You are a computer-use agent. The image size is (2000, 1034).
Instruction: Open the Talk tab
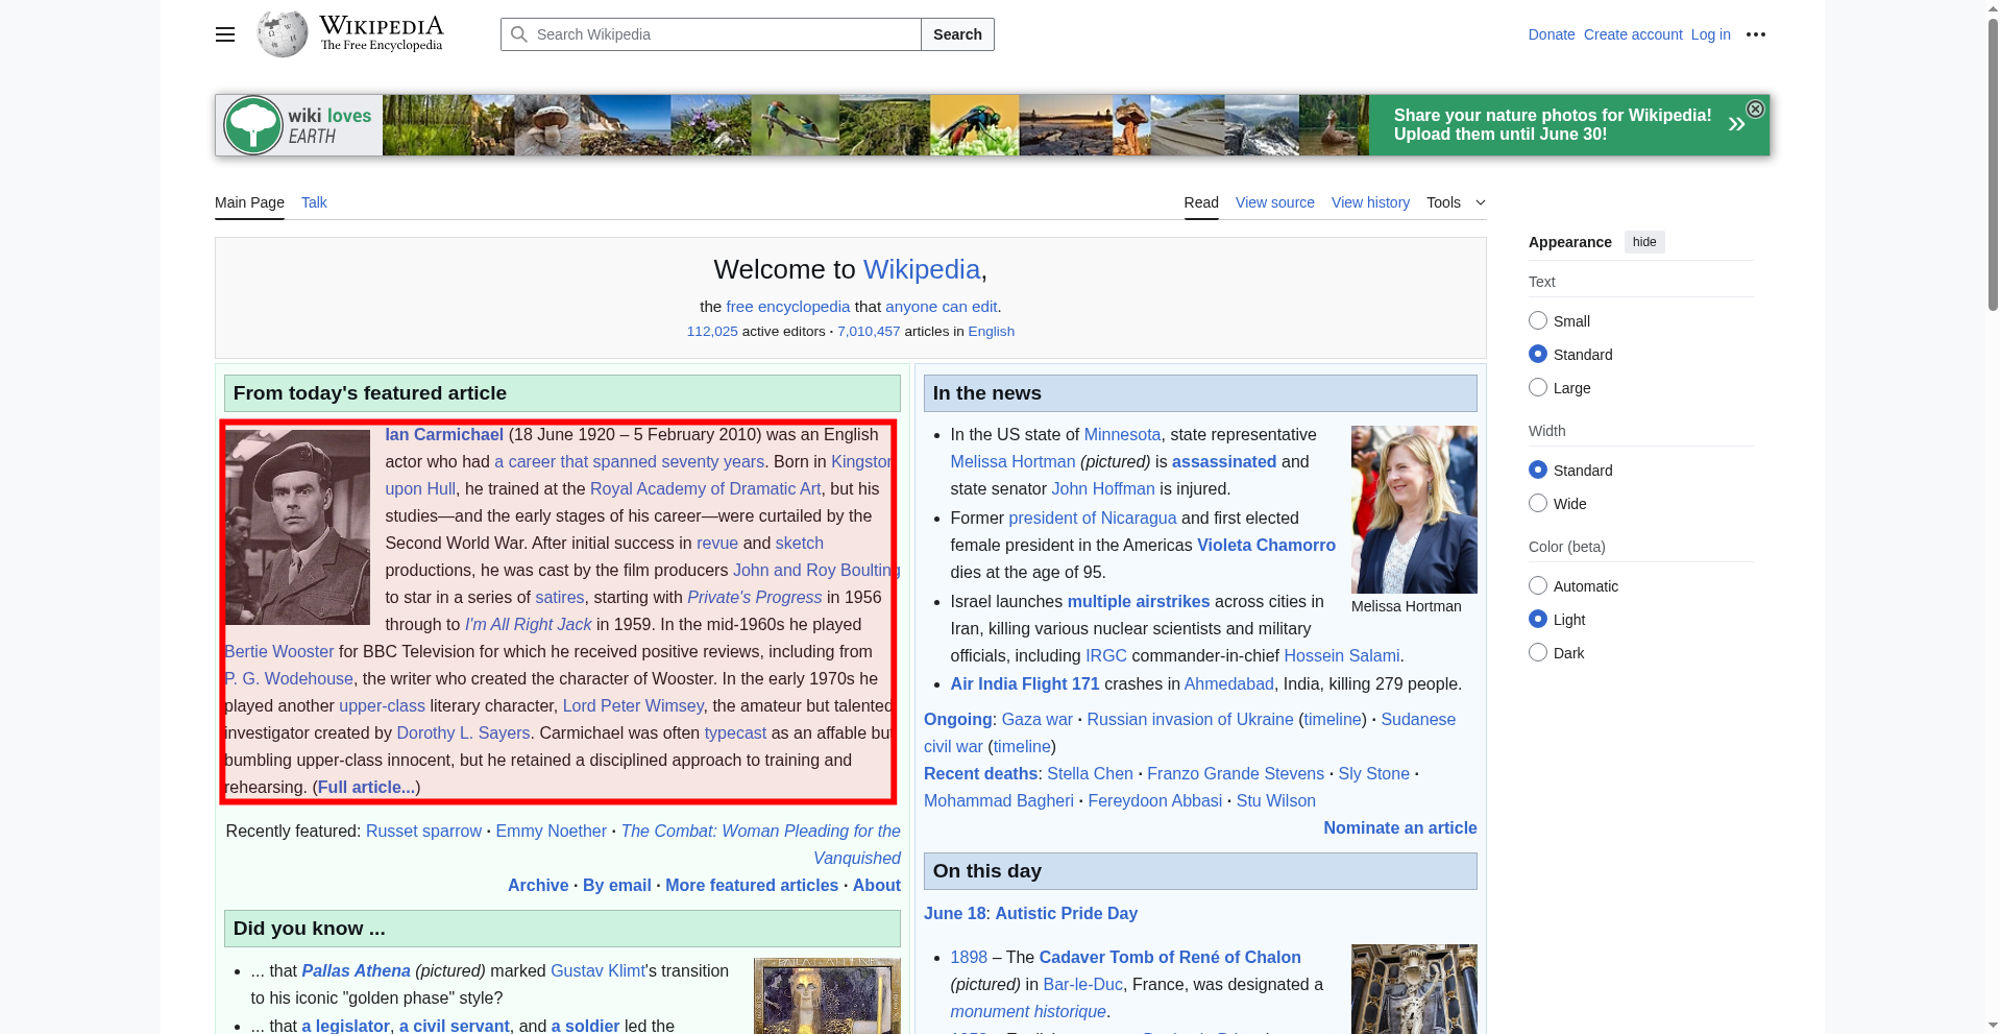[314, 202]
